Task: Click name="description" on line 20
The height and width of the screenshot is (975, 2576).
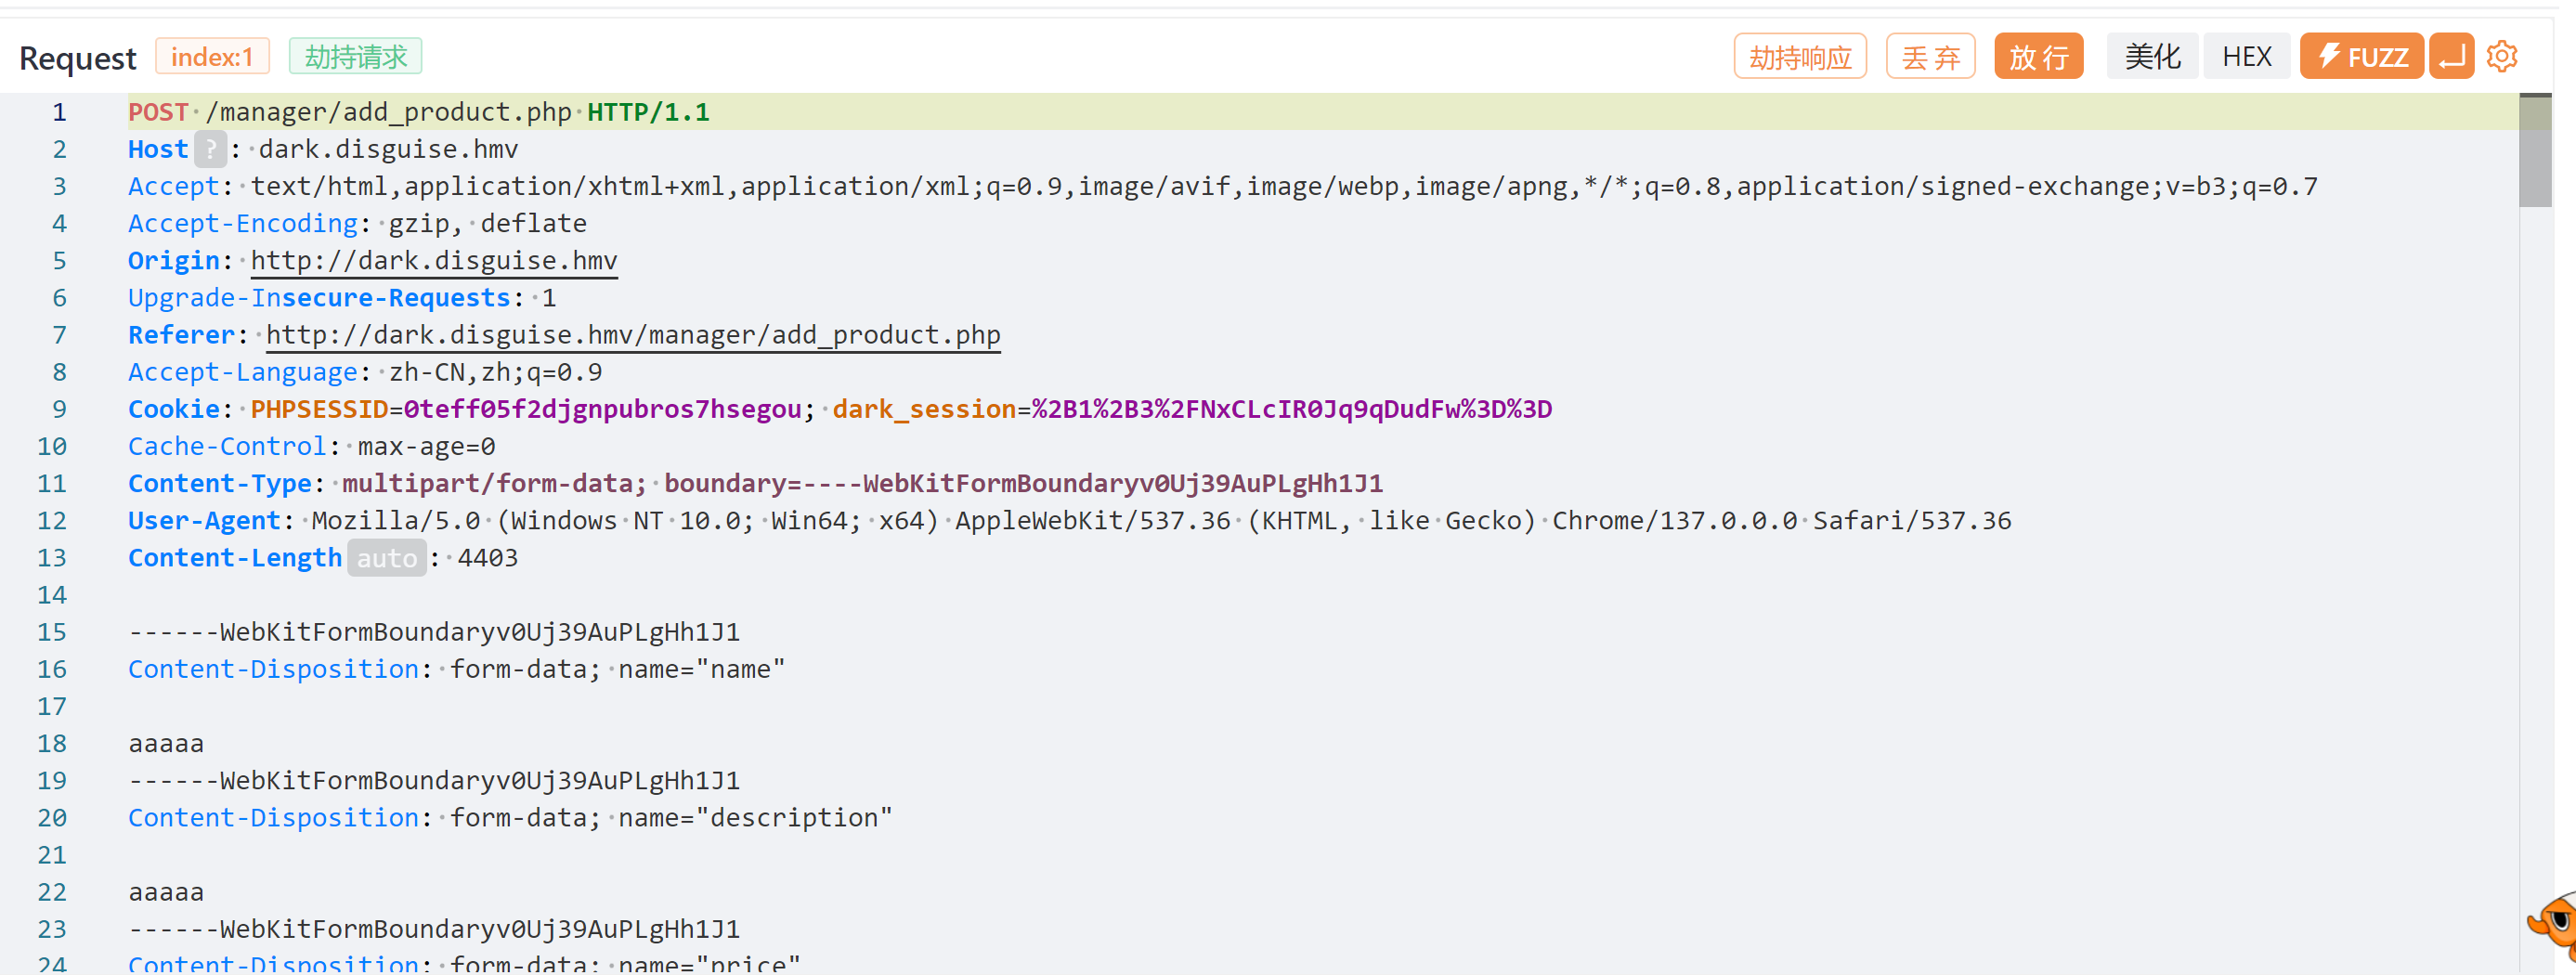Action: pos(755,818)
